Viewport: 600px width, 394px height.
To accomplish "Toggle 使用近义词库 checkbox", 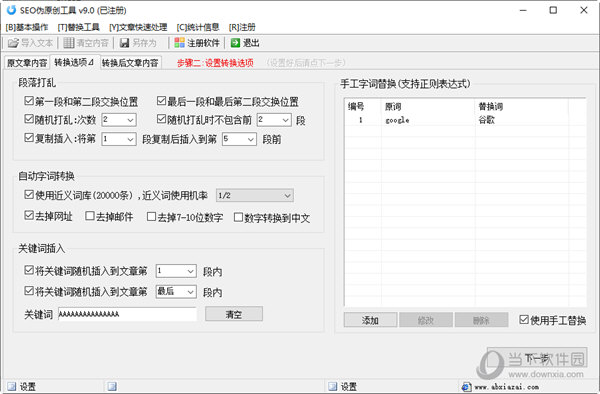I will click(29, 194).
